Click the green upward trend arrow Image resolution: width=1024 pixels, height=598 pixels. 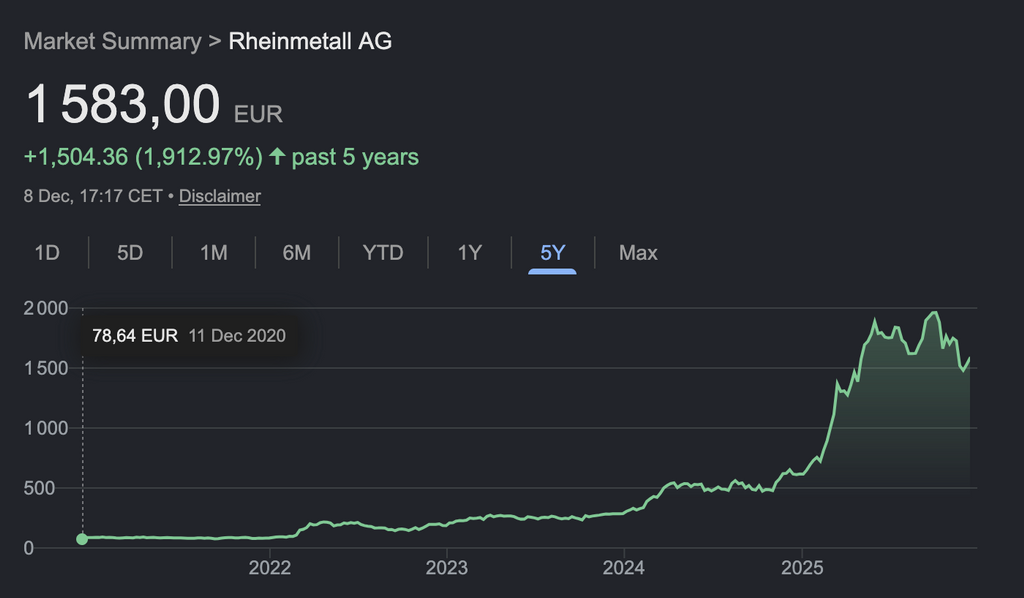click(x=277, y=157)
